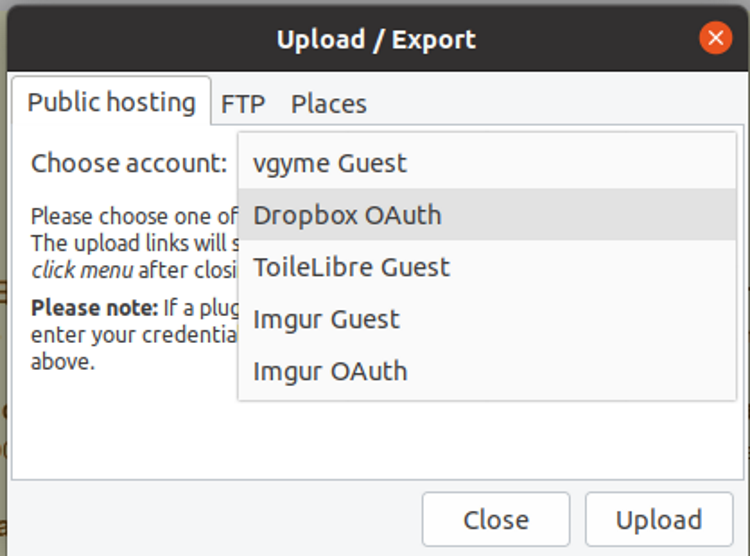Close the Upload / Export dialog window

714,39
